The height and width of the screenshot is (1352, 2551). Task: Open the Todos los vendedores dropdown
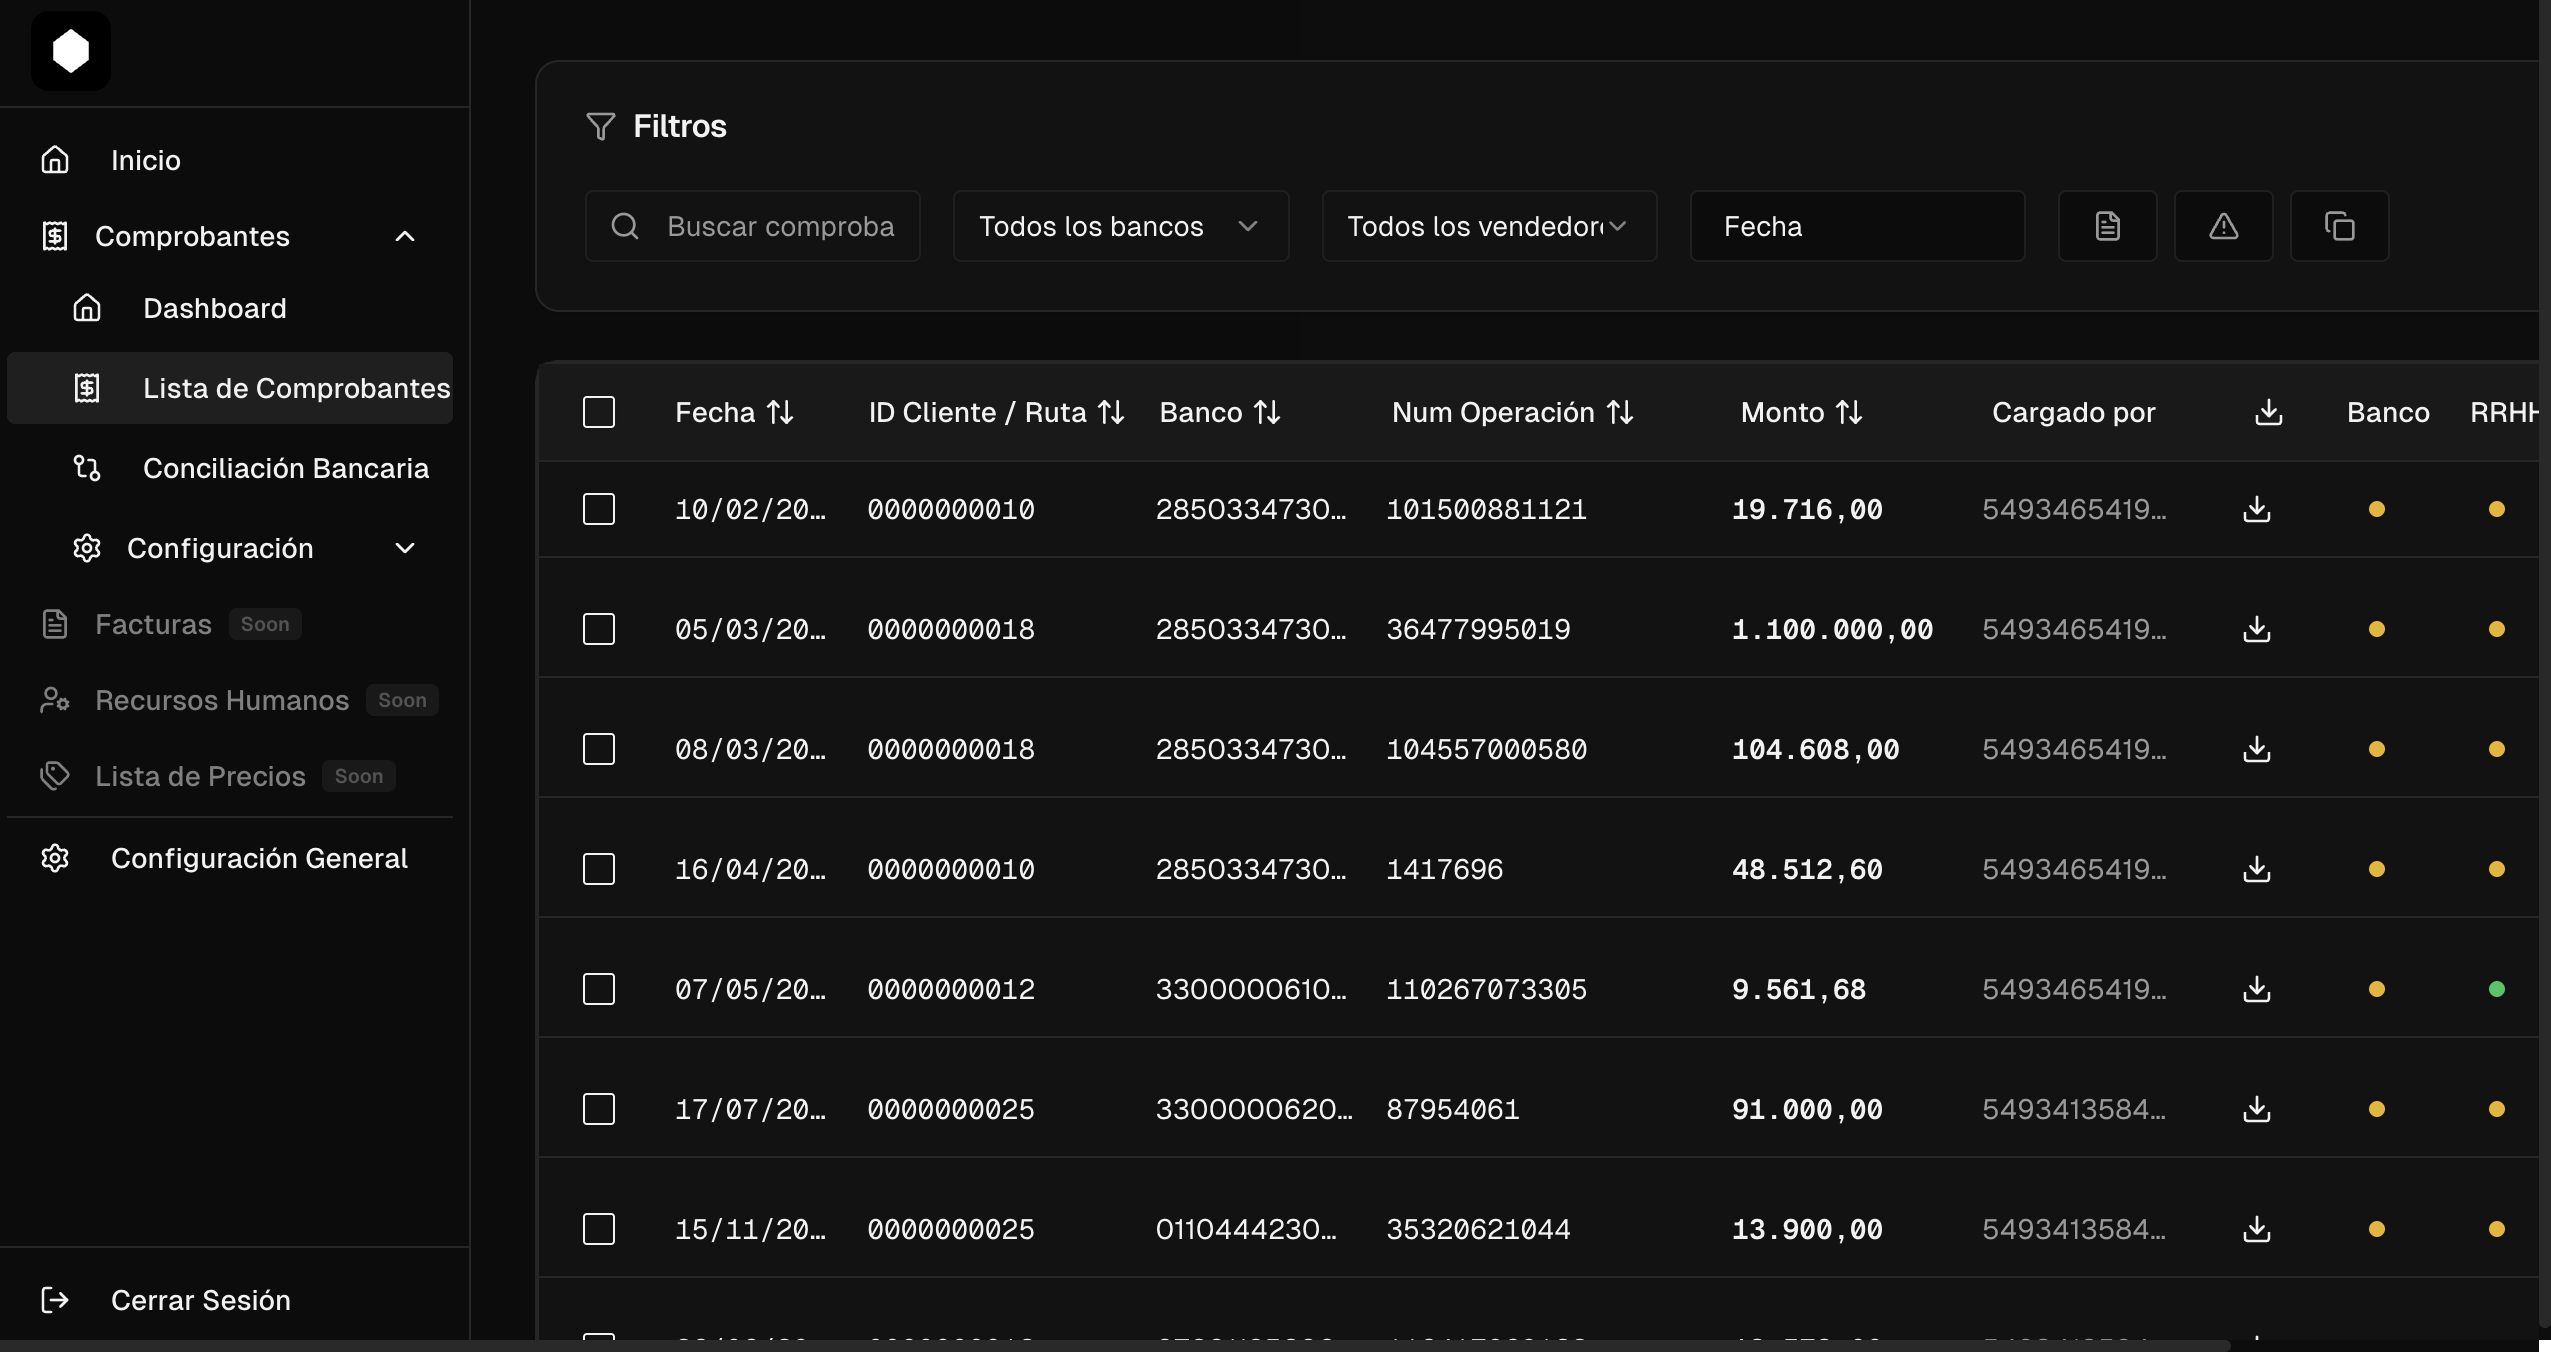click(x=1488, y=226)
